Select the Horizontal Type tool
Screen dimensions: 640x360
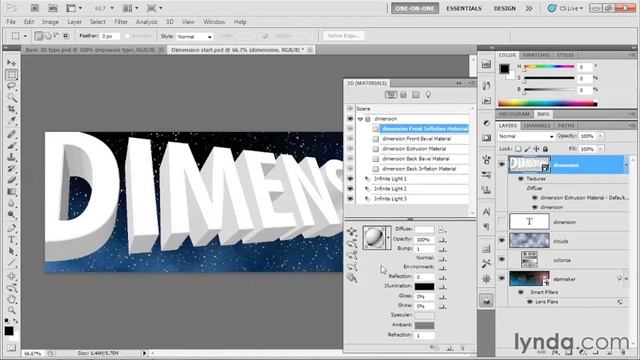(11, 240)
